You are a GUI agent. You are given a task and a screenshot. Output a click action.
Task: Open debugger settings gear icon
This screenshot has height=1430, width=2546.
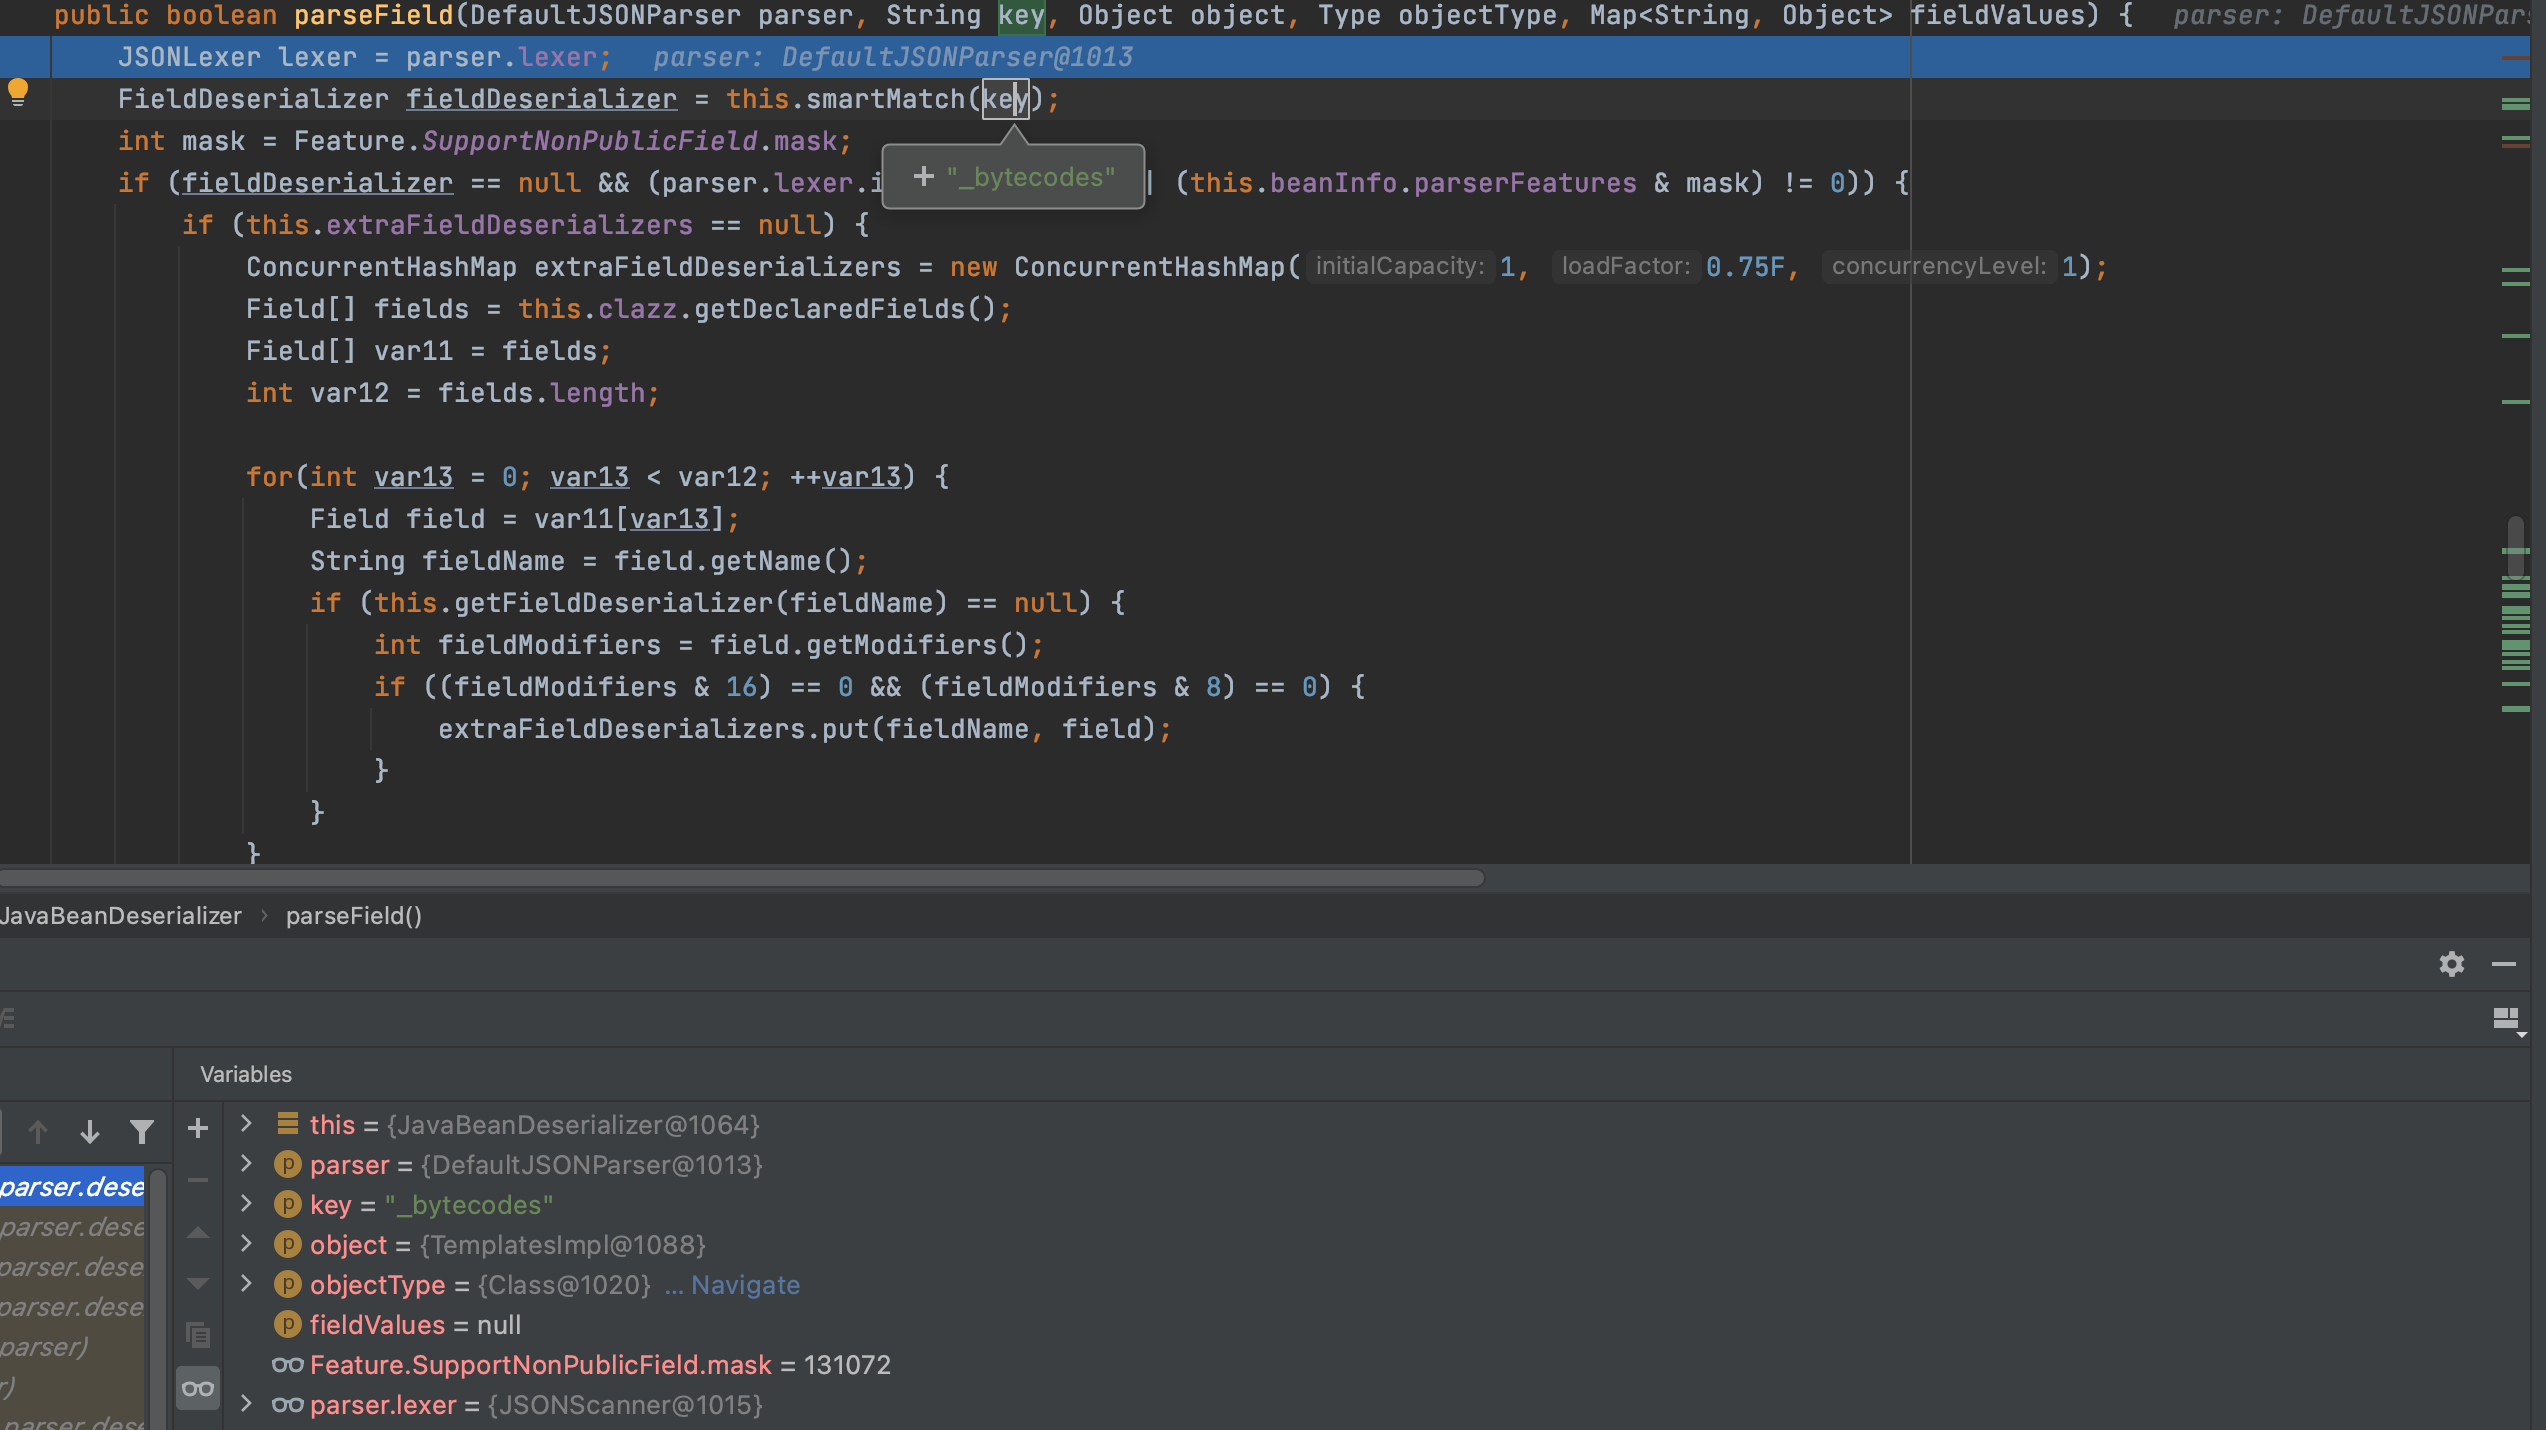click(2451, 964)
